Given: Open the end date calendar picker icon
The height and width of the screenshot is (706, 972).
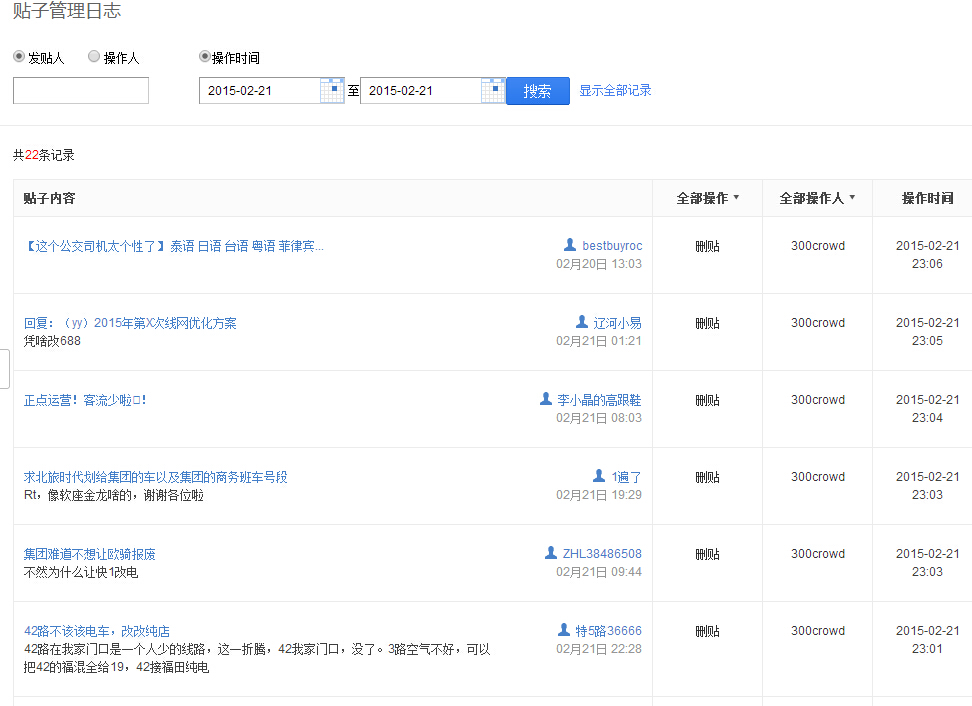Looking at the screenshot, I should 493,90.
